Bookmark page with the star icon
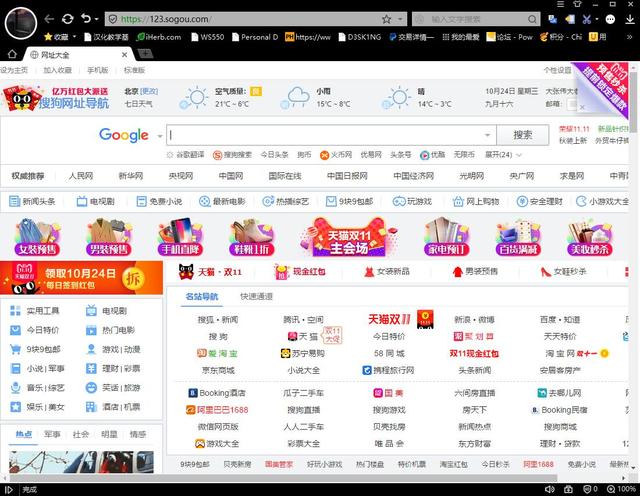Screen dimensions: 640x496 (x=386, y=19)
